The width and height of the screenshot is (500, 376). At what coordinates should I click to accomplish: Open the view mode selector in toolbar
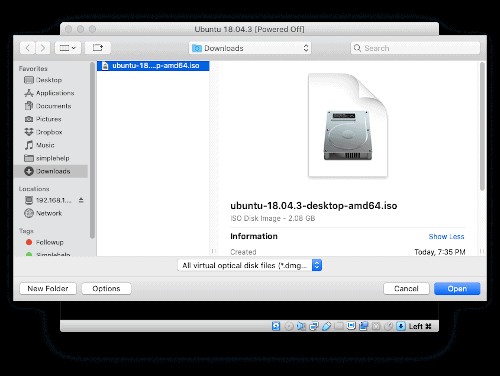(68, 48)
